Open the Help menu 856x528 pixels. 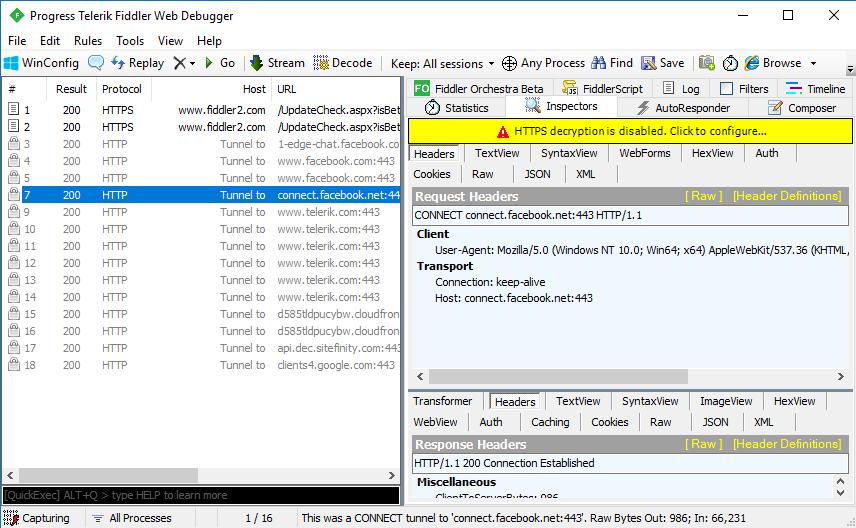pos(209,41)
